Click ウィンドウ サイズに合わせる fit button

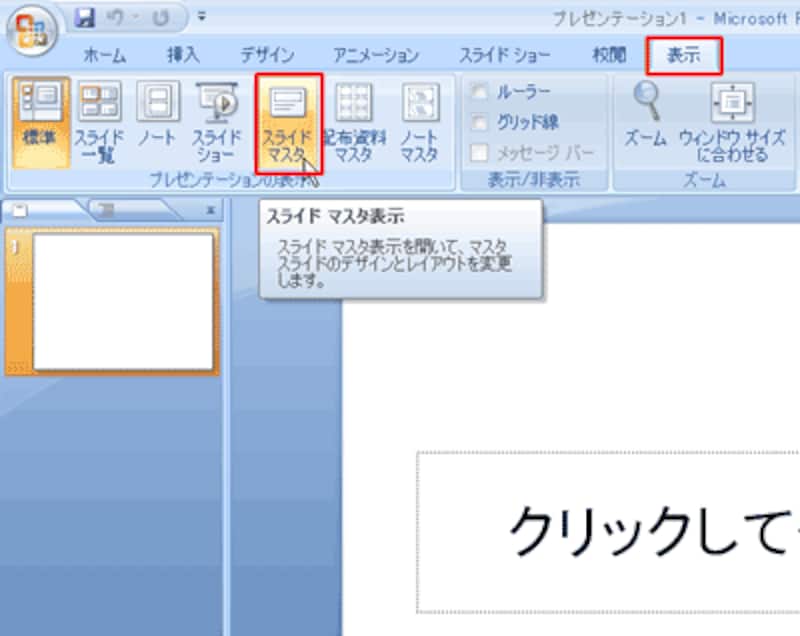point(733,121)
